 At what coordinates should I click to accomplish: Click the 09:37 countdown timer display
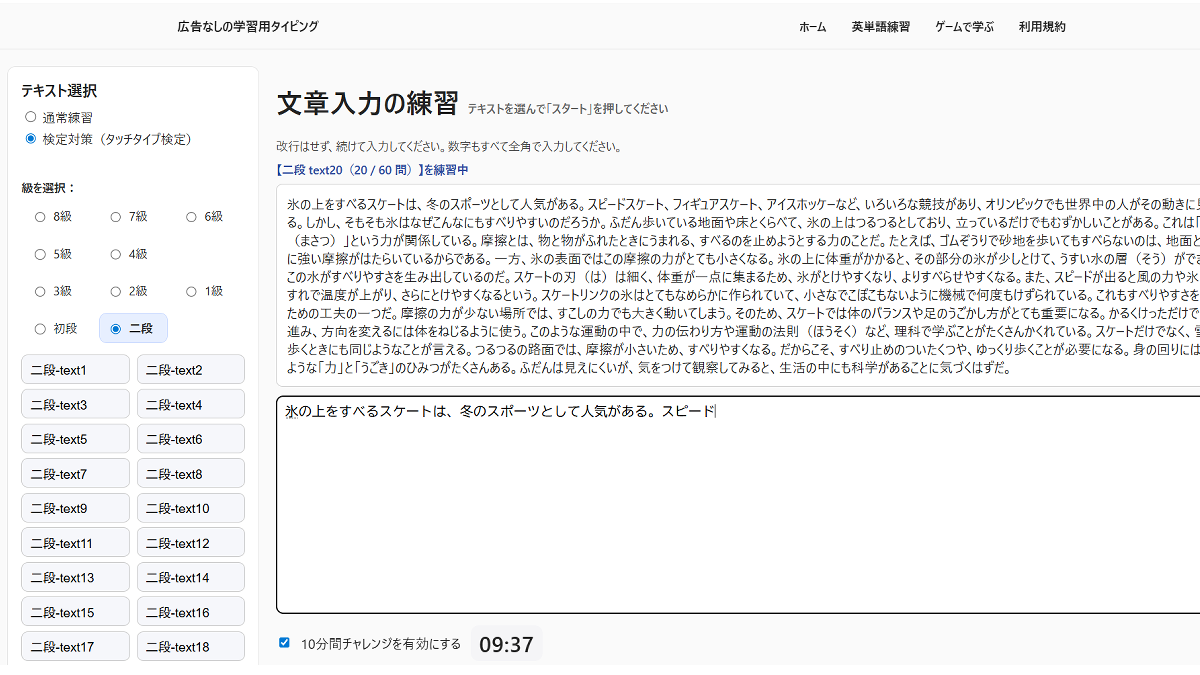coord(506,645)
